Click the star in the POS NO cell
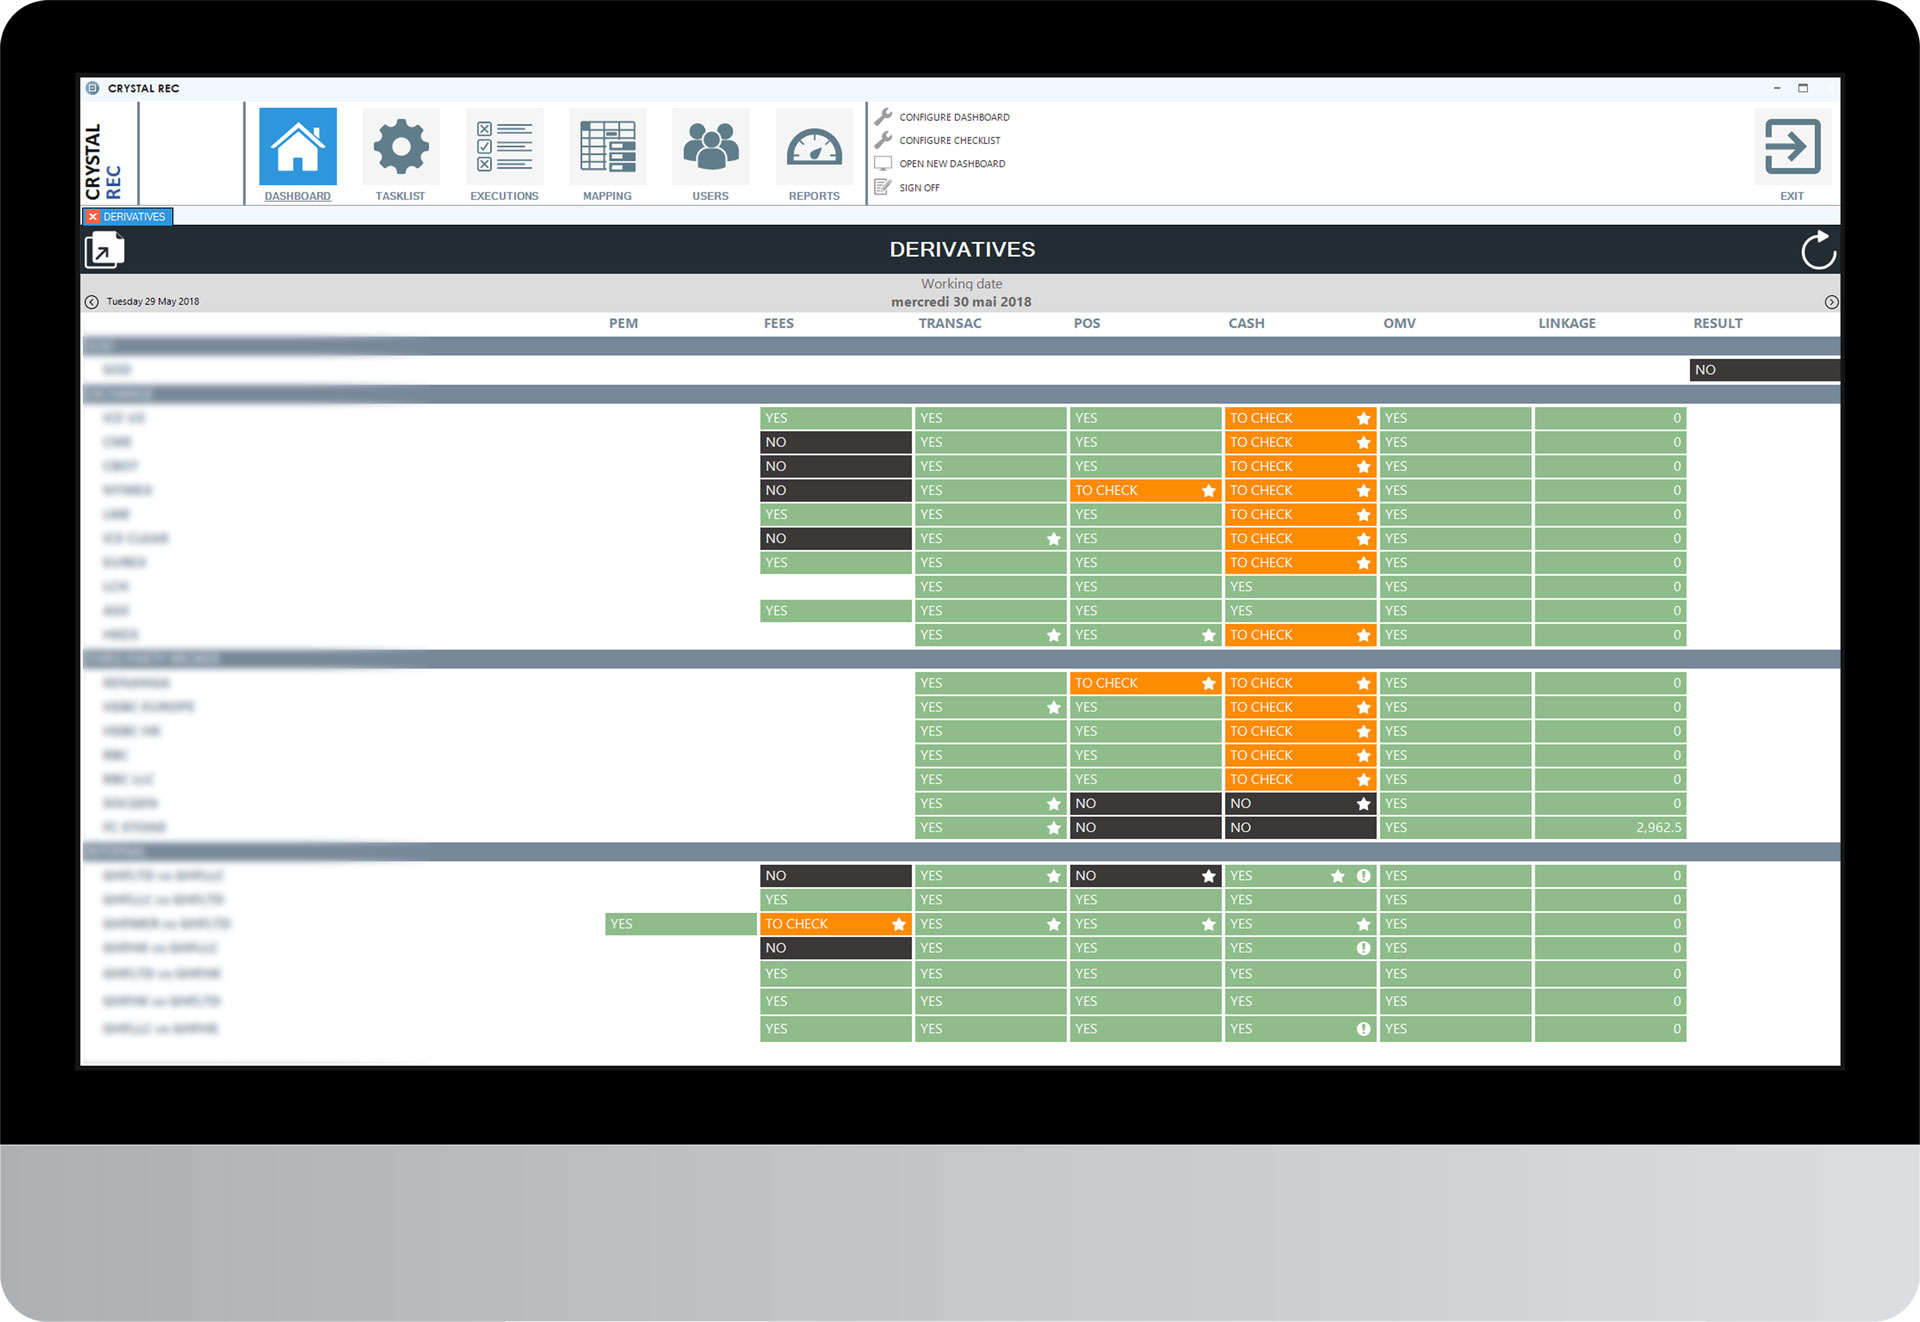This screenshot has height=1322, width=1920. [1209, 876]
